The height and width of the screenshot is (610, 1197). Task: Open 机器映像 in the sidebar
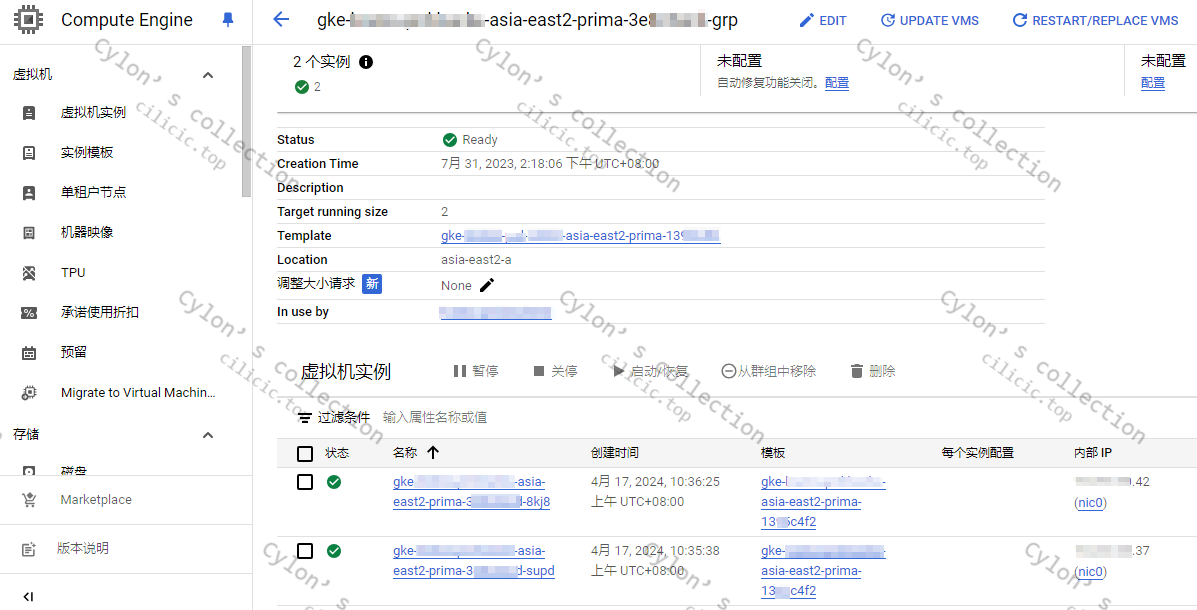point(87,232)
